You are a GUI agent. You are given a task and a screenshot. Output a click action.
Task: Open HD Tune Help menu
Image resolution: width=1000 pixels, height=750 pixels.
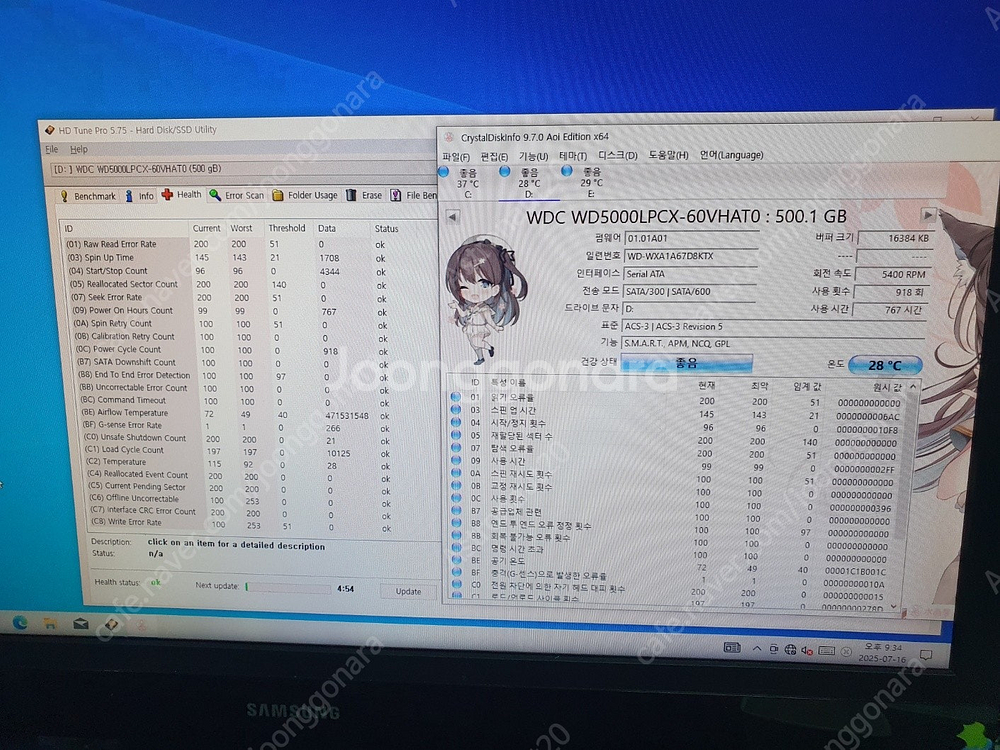pyautogui.click(x=79, y=149)
